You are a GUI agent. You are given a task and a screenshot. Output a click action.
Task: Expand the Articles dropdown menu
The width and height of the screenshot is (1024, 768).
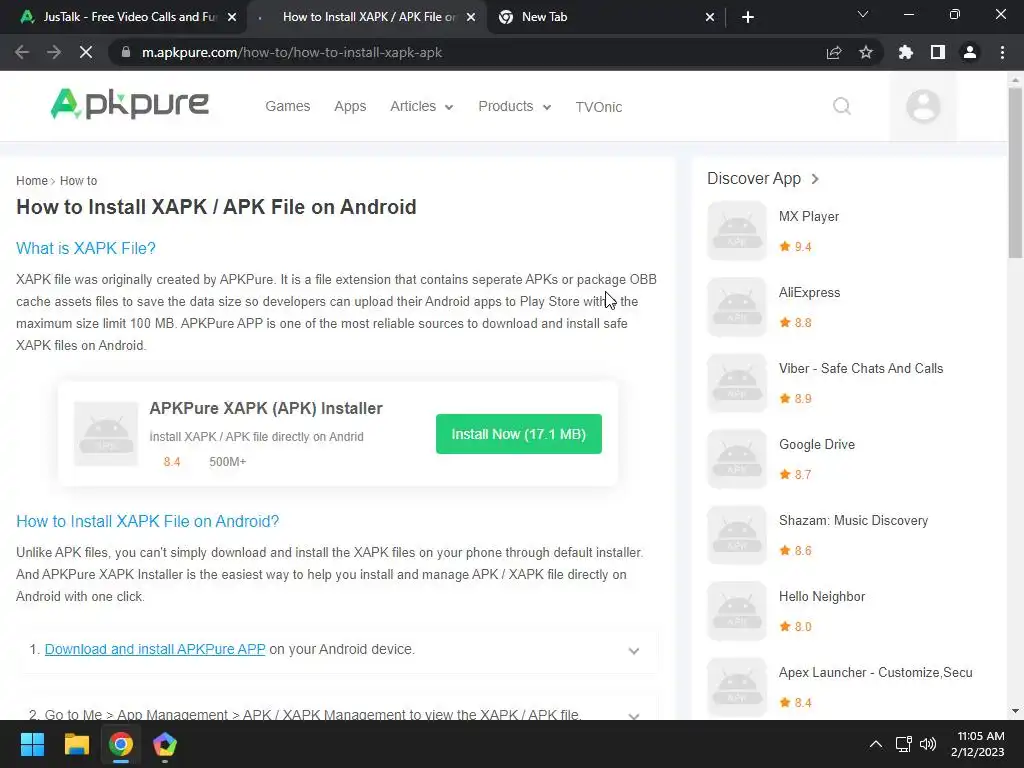[421, 106]
